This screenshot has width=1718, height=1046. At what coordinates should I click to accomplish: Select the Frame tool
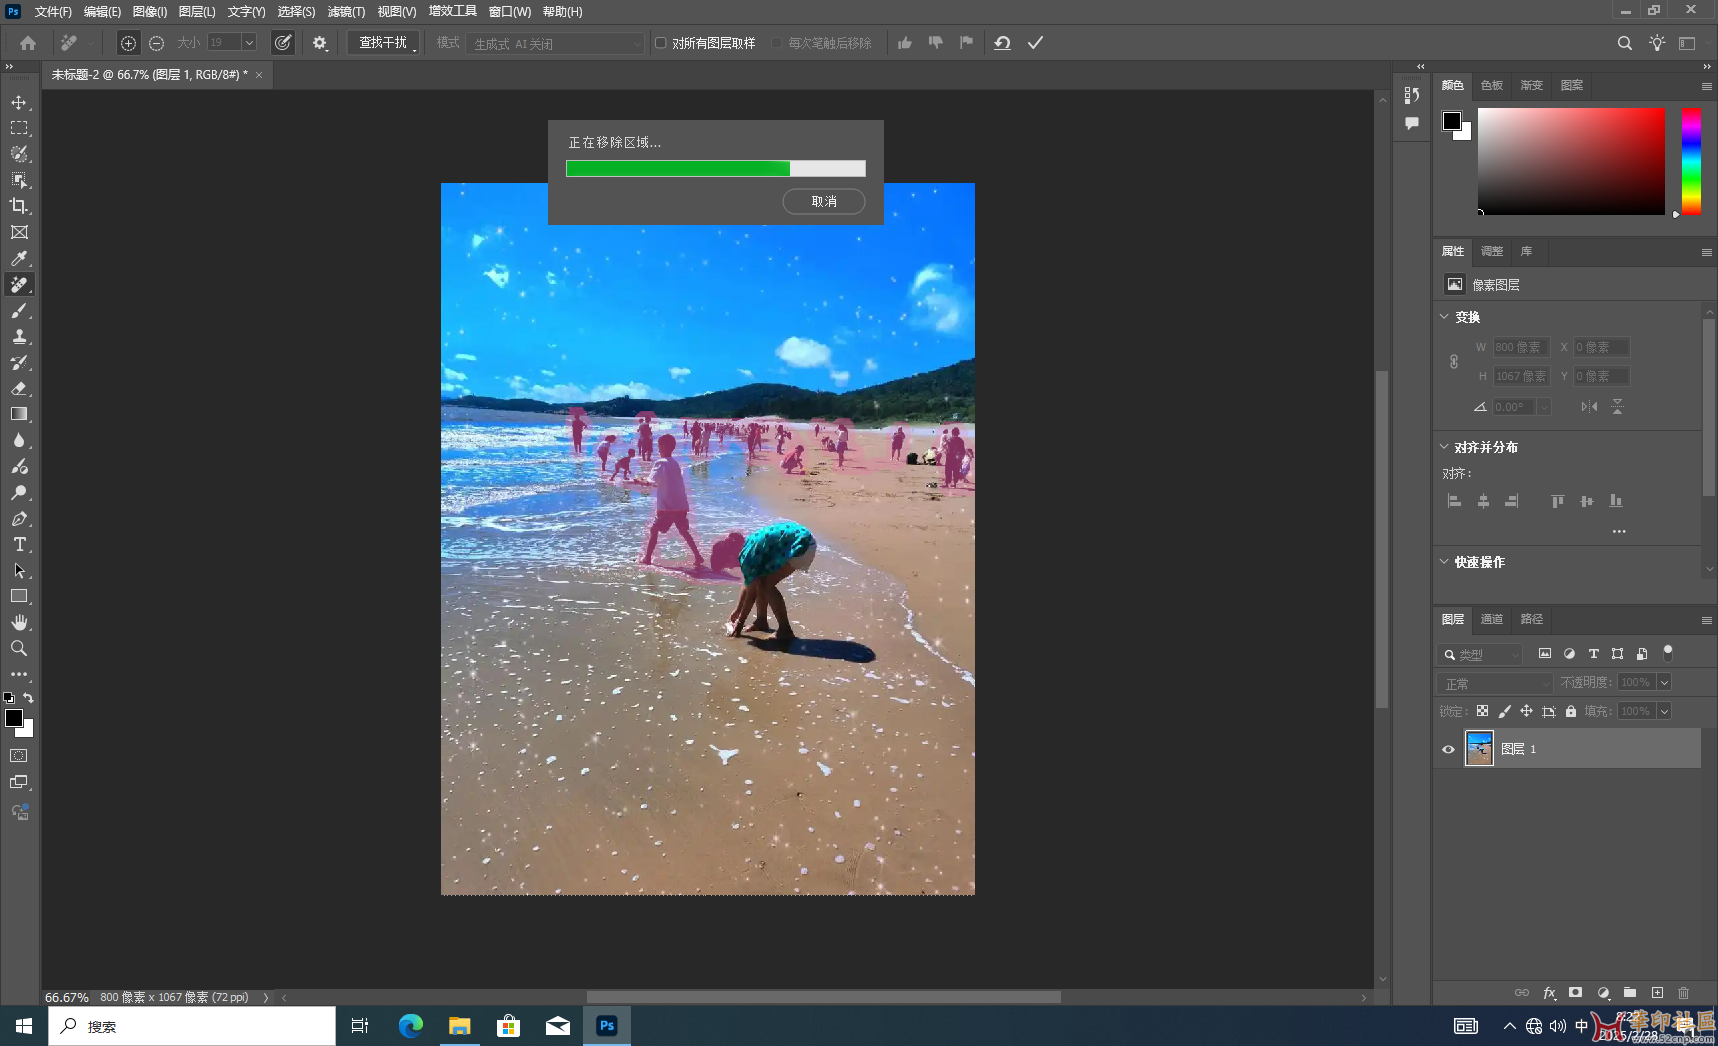click(19, 232)
